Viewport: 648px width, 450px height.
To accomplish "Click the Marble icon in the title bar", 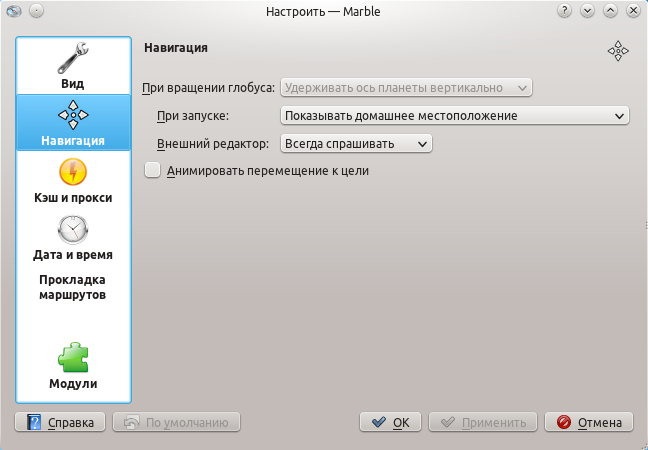I will pyautogui.click(x=14, y=11).
